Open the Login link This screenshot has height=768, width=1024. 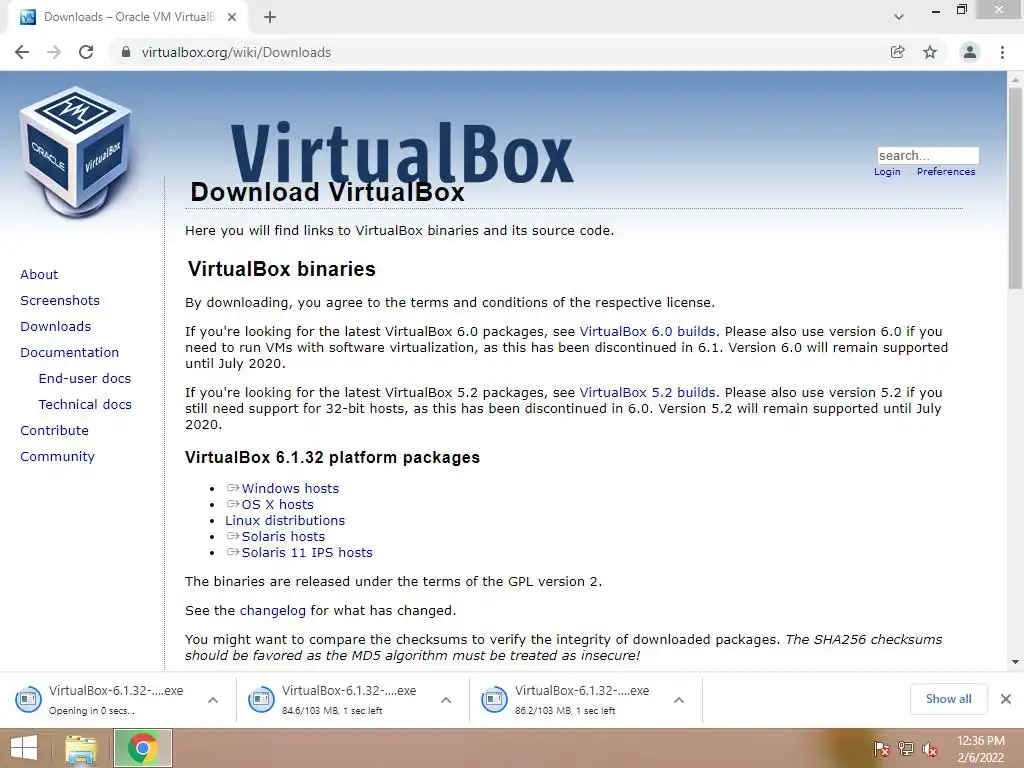click(x=887, y=172)
